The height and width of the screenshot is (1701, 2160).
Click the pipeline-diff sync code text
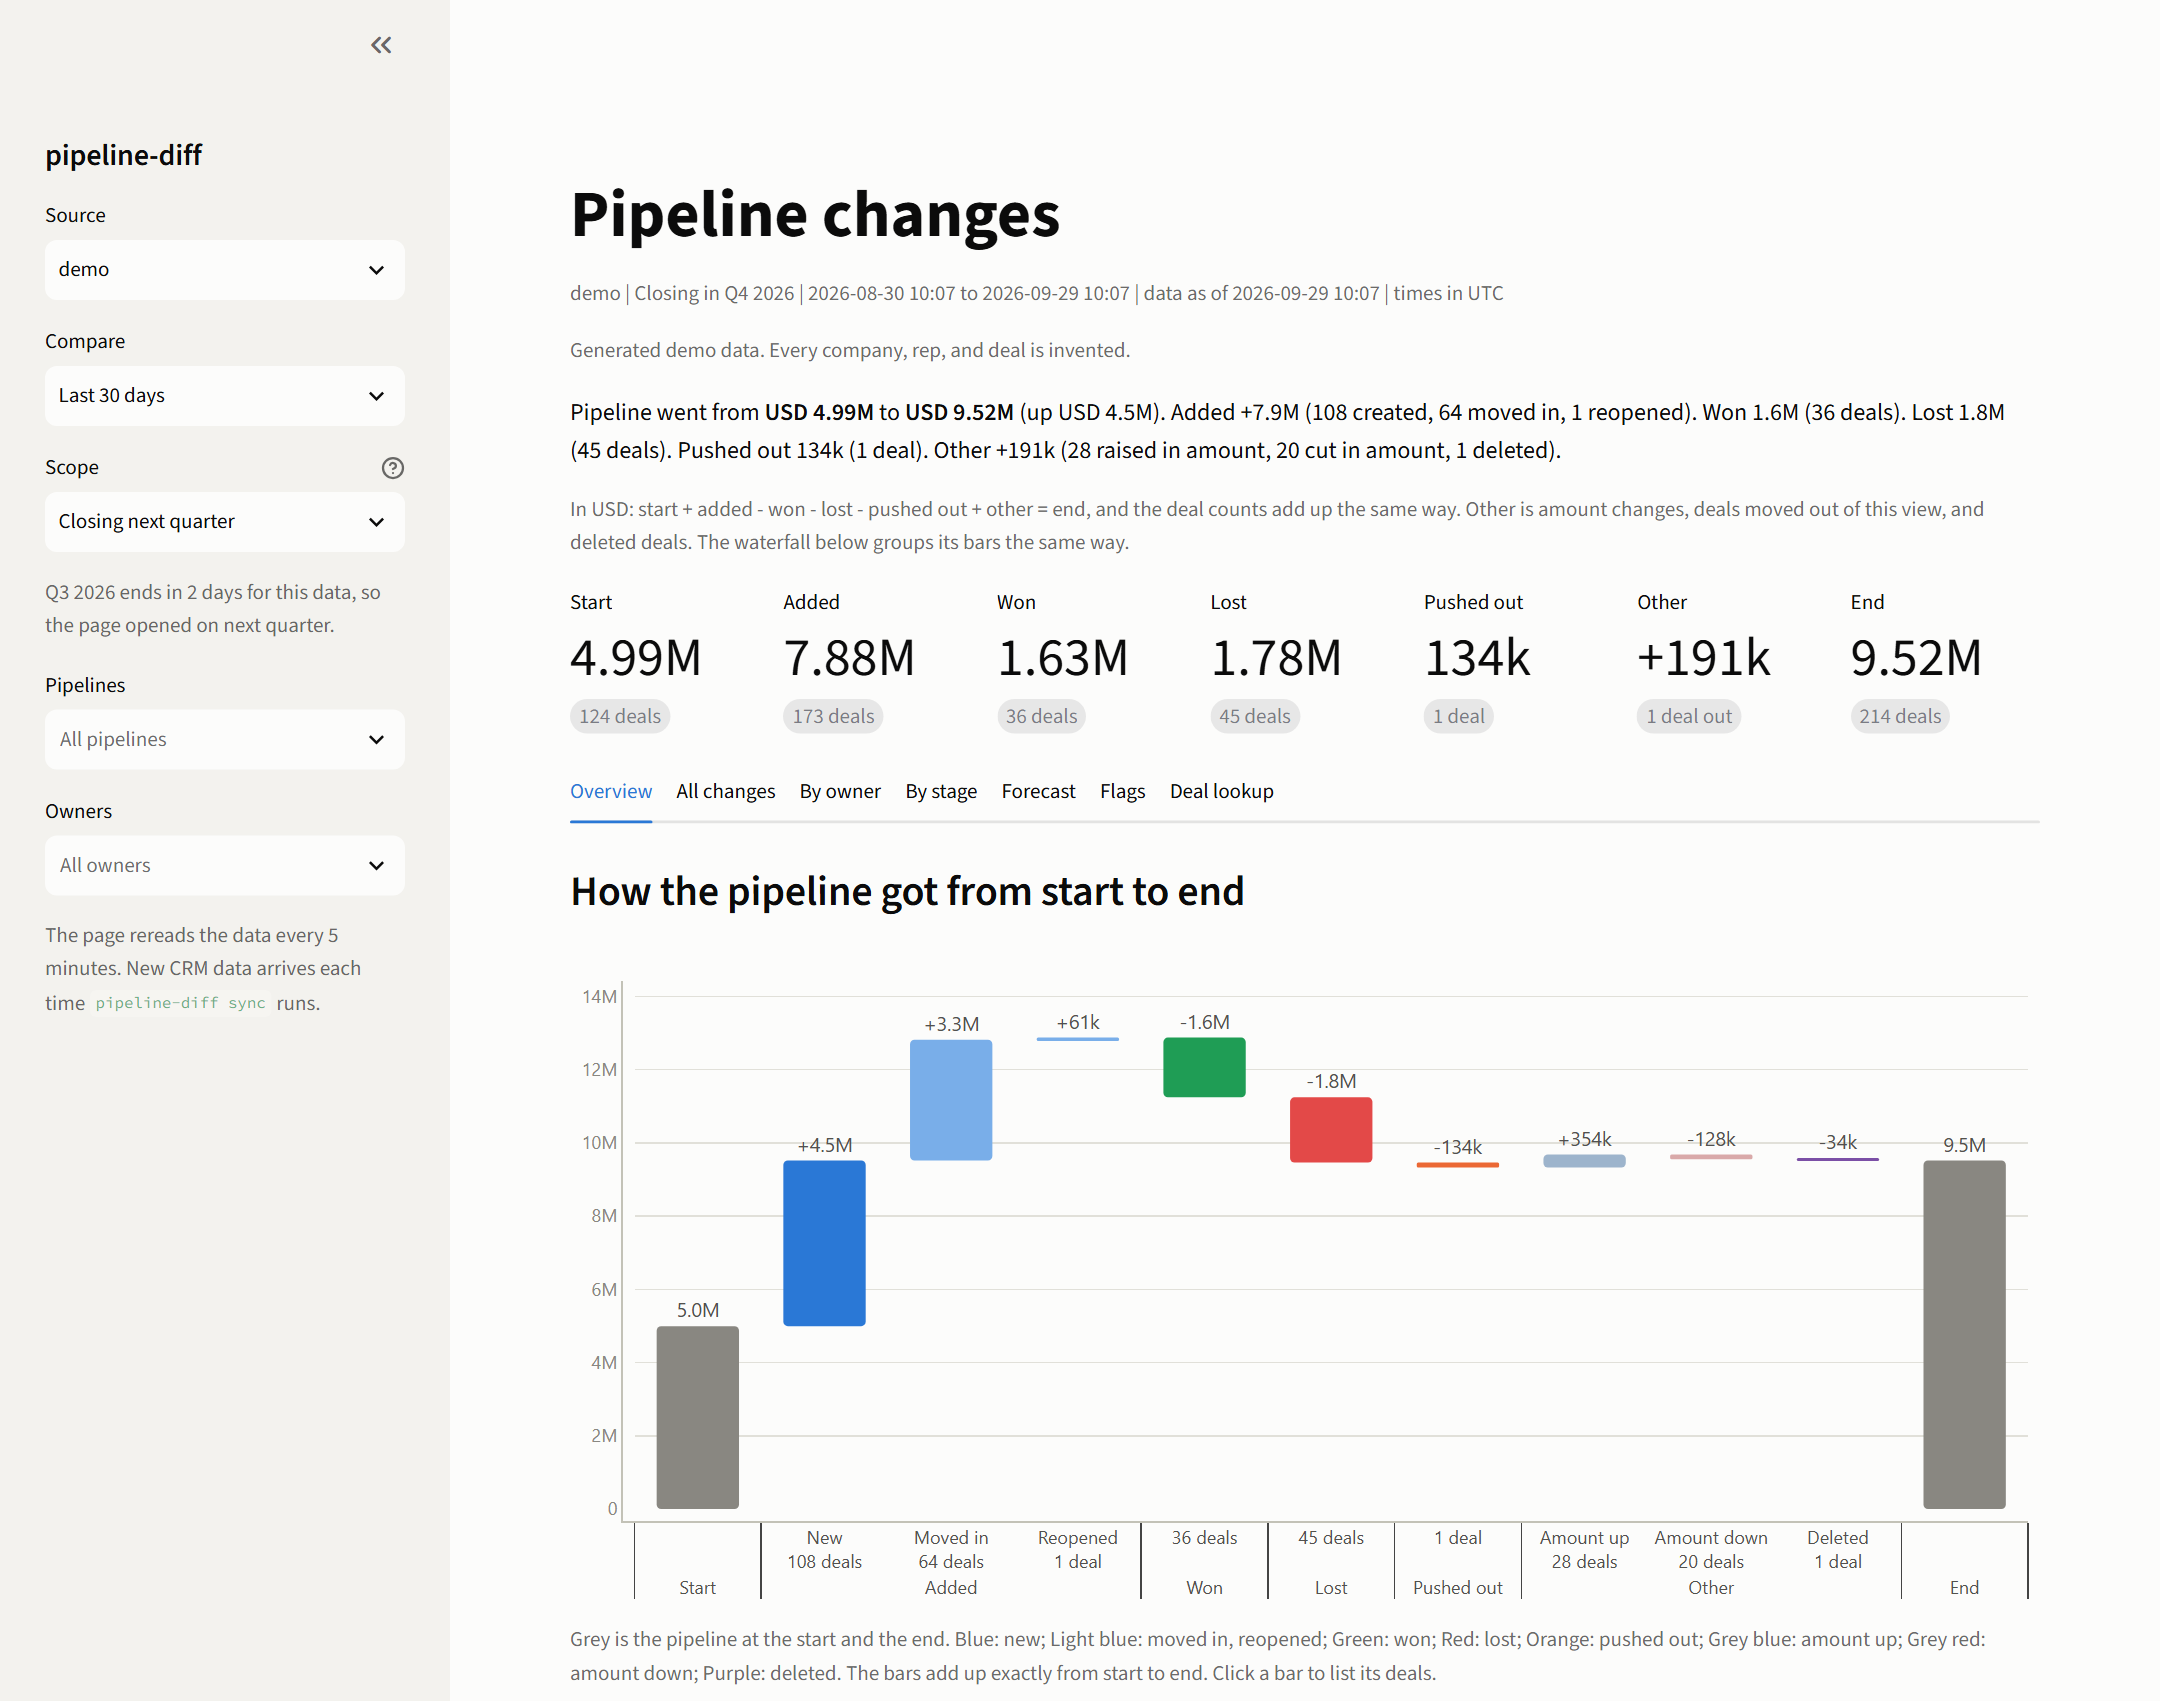(x=181, y=1003)
